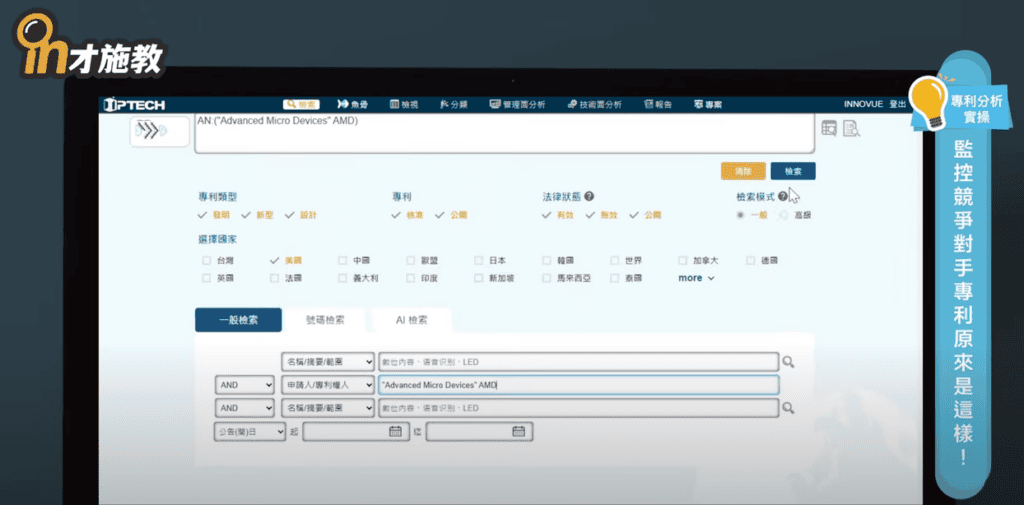Click the magnifier icon on the third search row
Screen dimensions: 1024x505
[789, 408]
